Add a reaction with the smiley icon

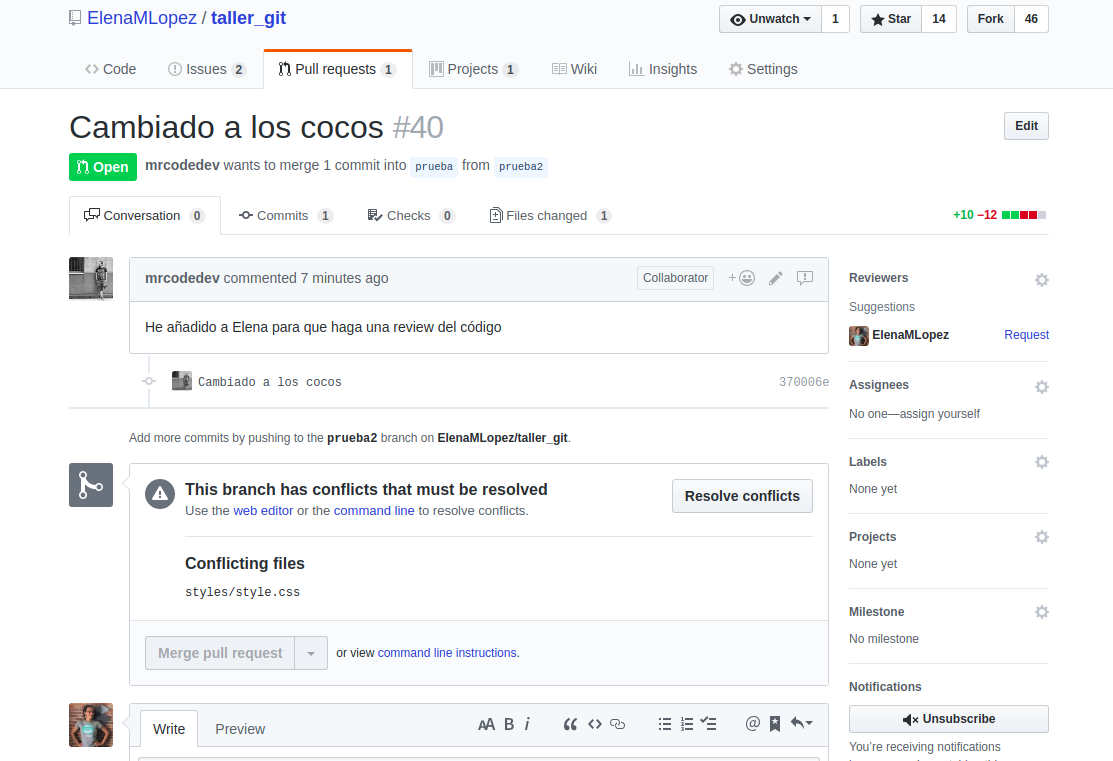pos(742,278)
